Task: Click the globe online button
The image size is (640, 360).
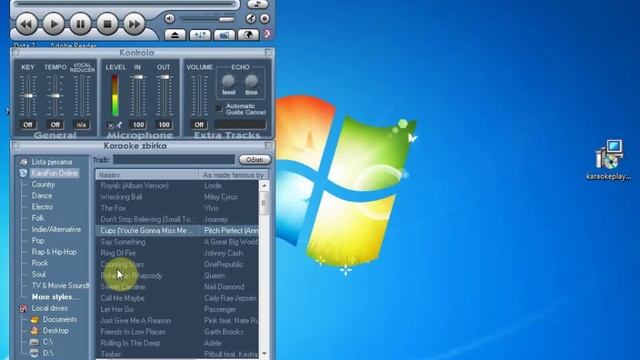Action: pos(249,35)
